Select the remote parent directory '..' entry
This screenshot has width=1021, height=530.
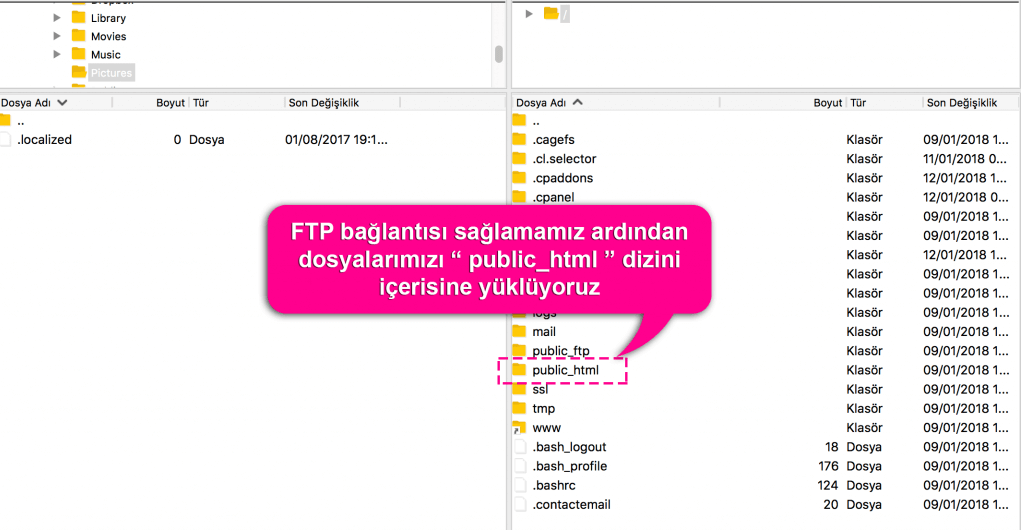536,121
